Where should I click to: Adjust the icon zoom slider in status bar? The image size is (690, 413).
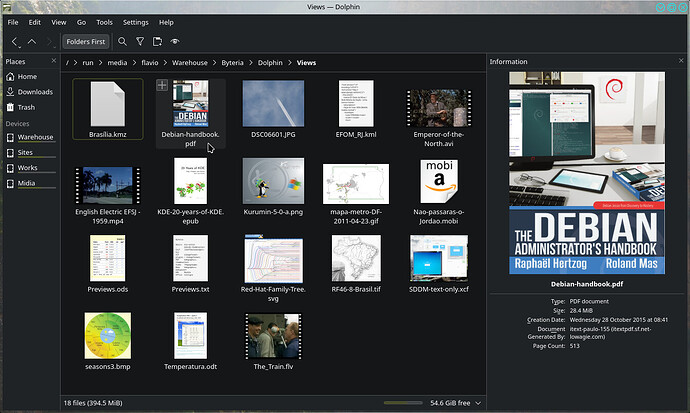click(403, 403)
